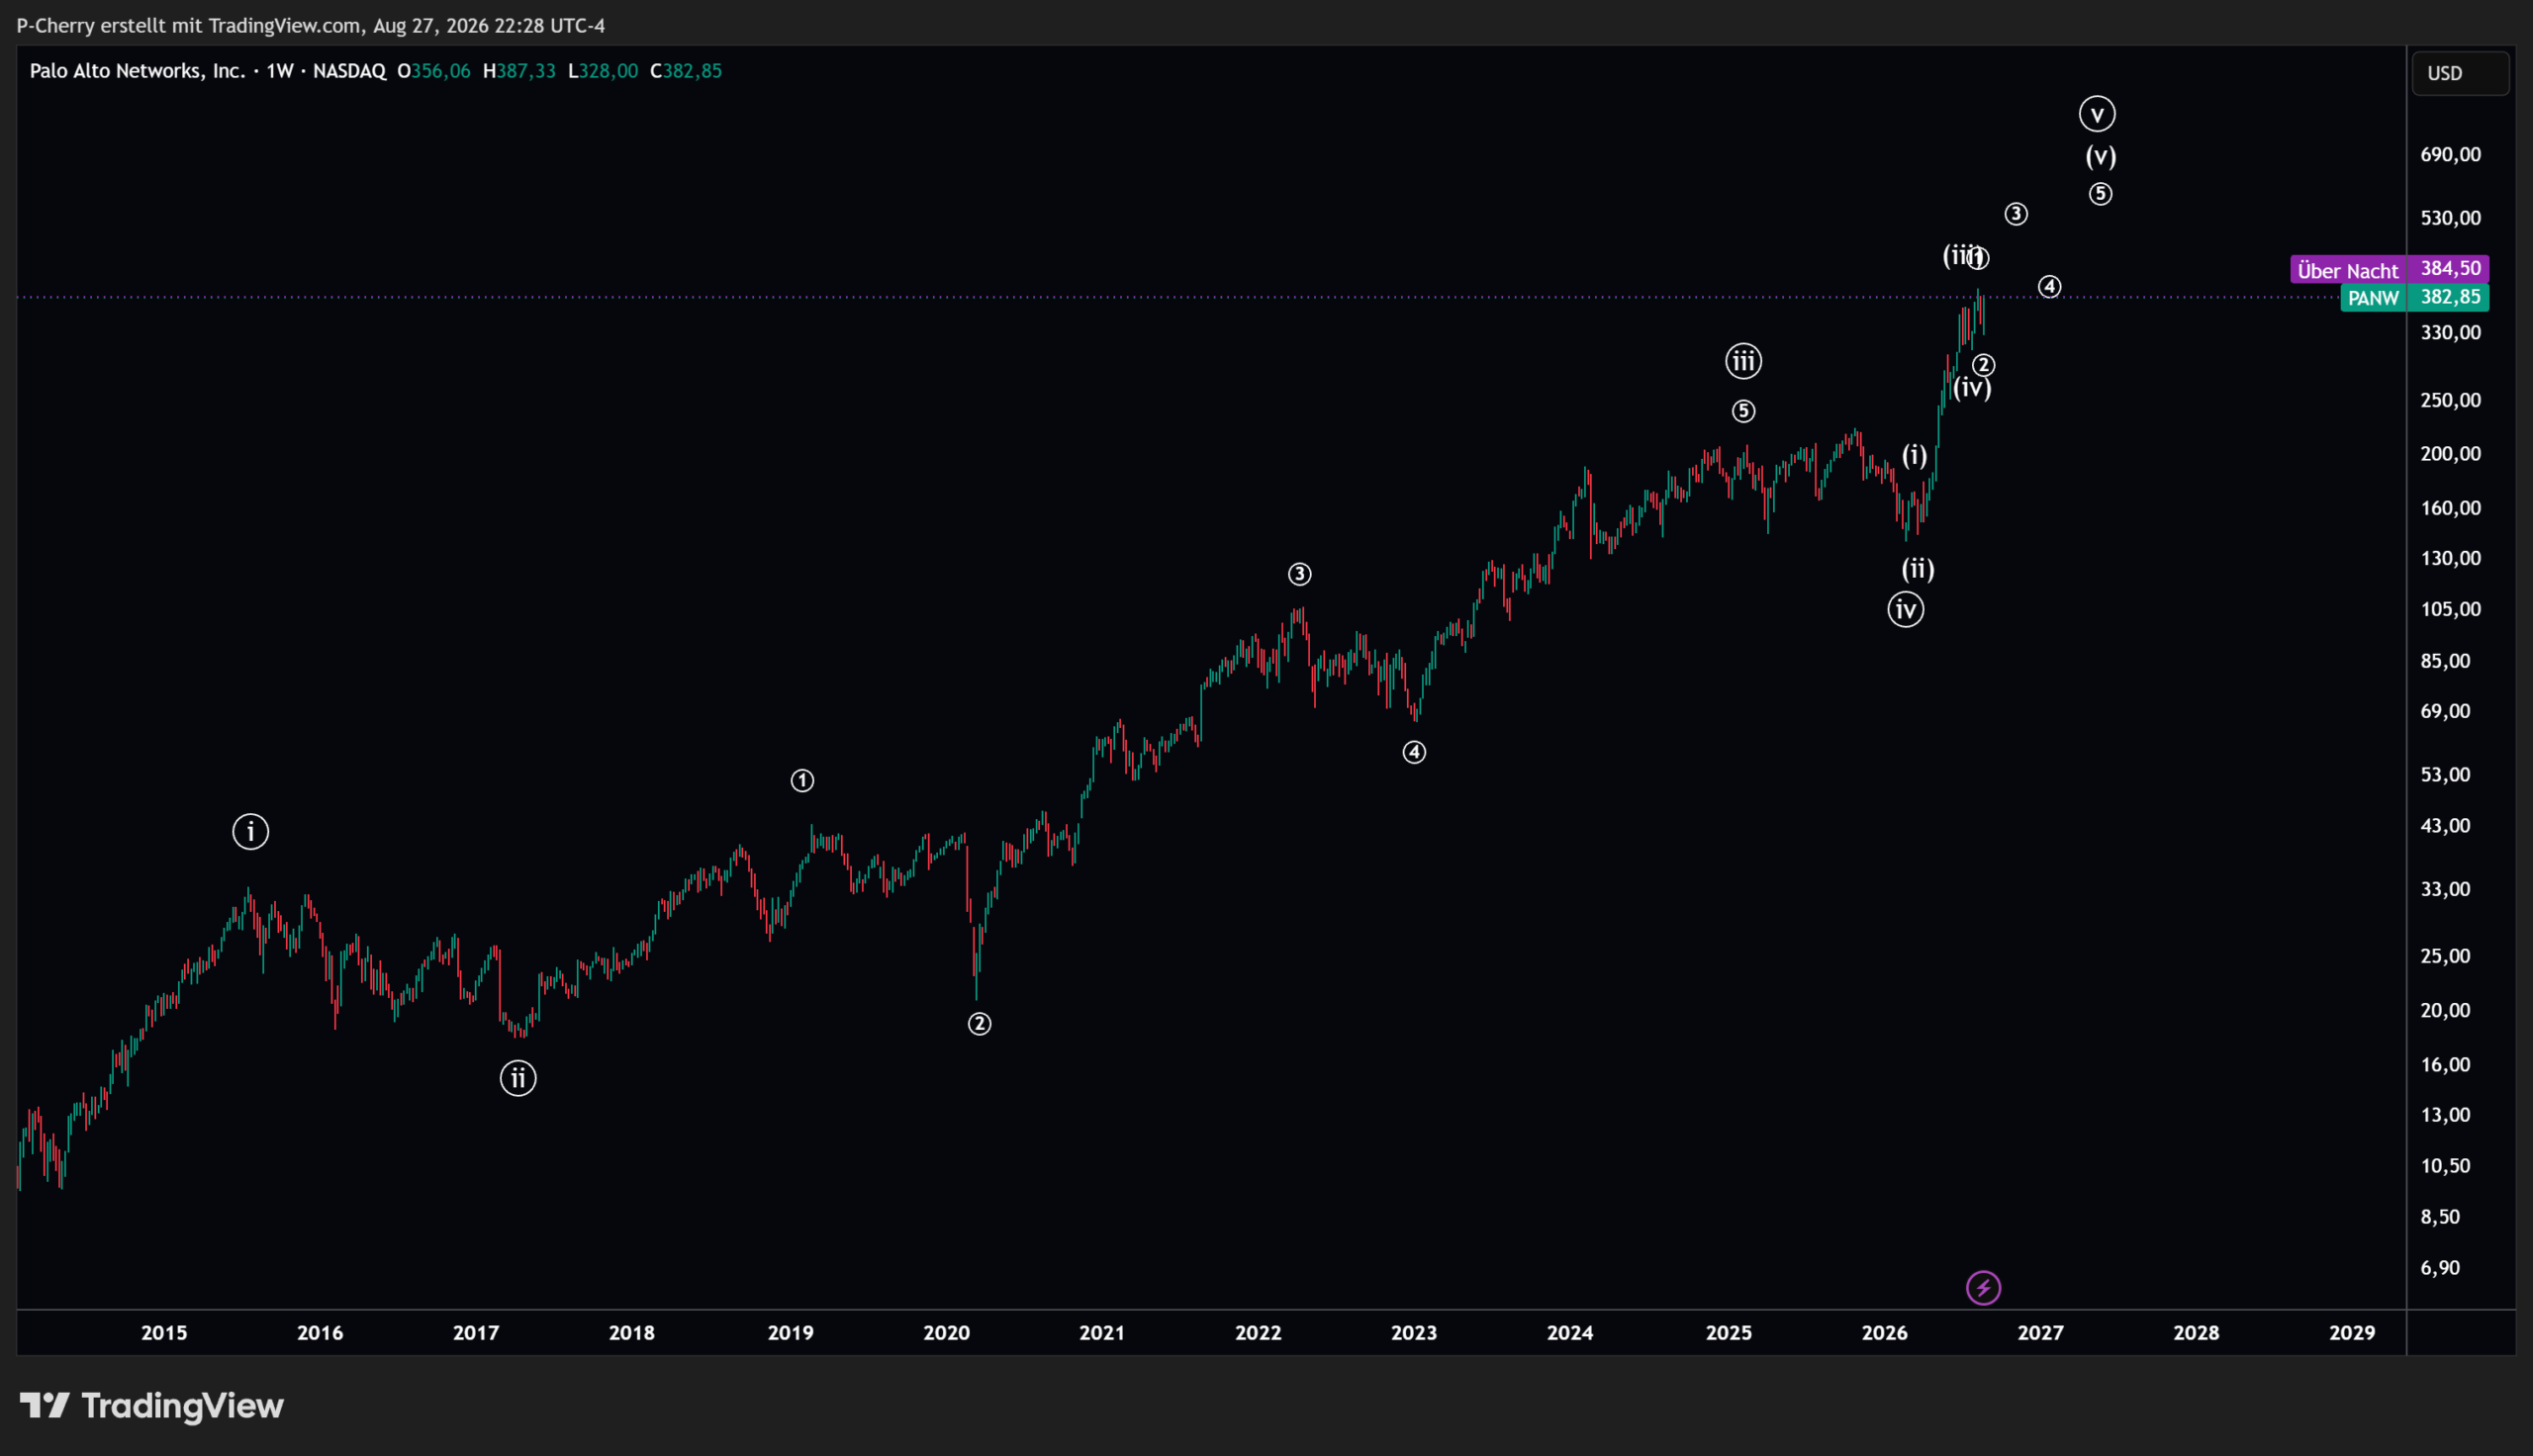The image size is (2533, 1456).
Task: Open the USD currency selector
Action: click(2461, 73)
